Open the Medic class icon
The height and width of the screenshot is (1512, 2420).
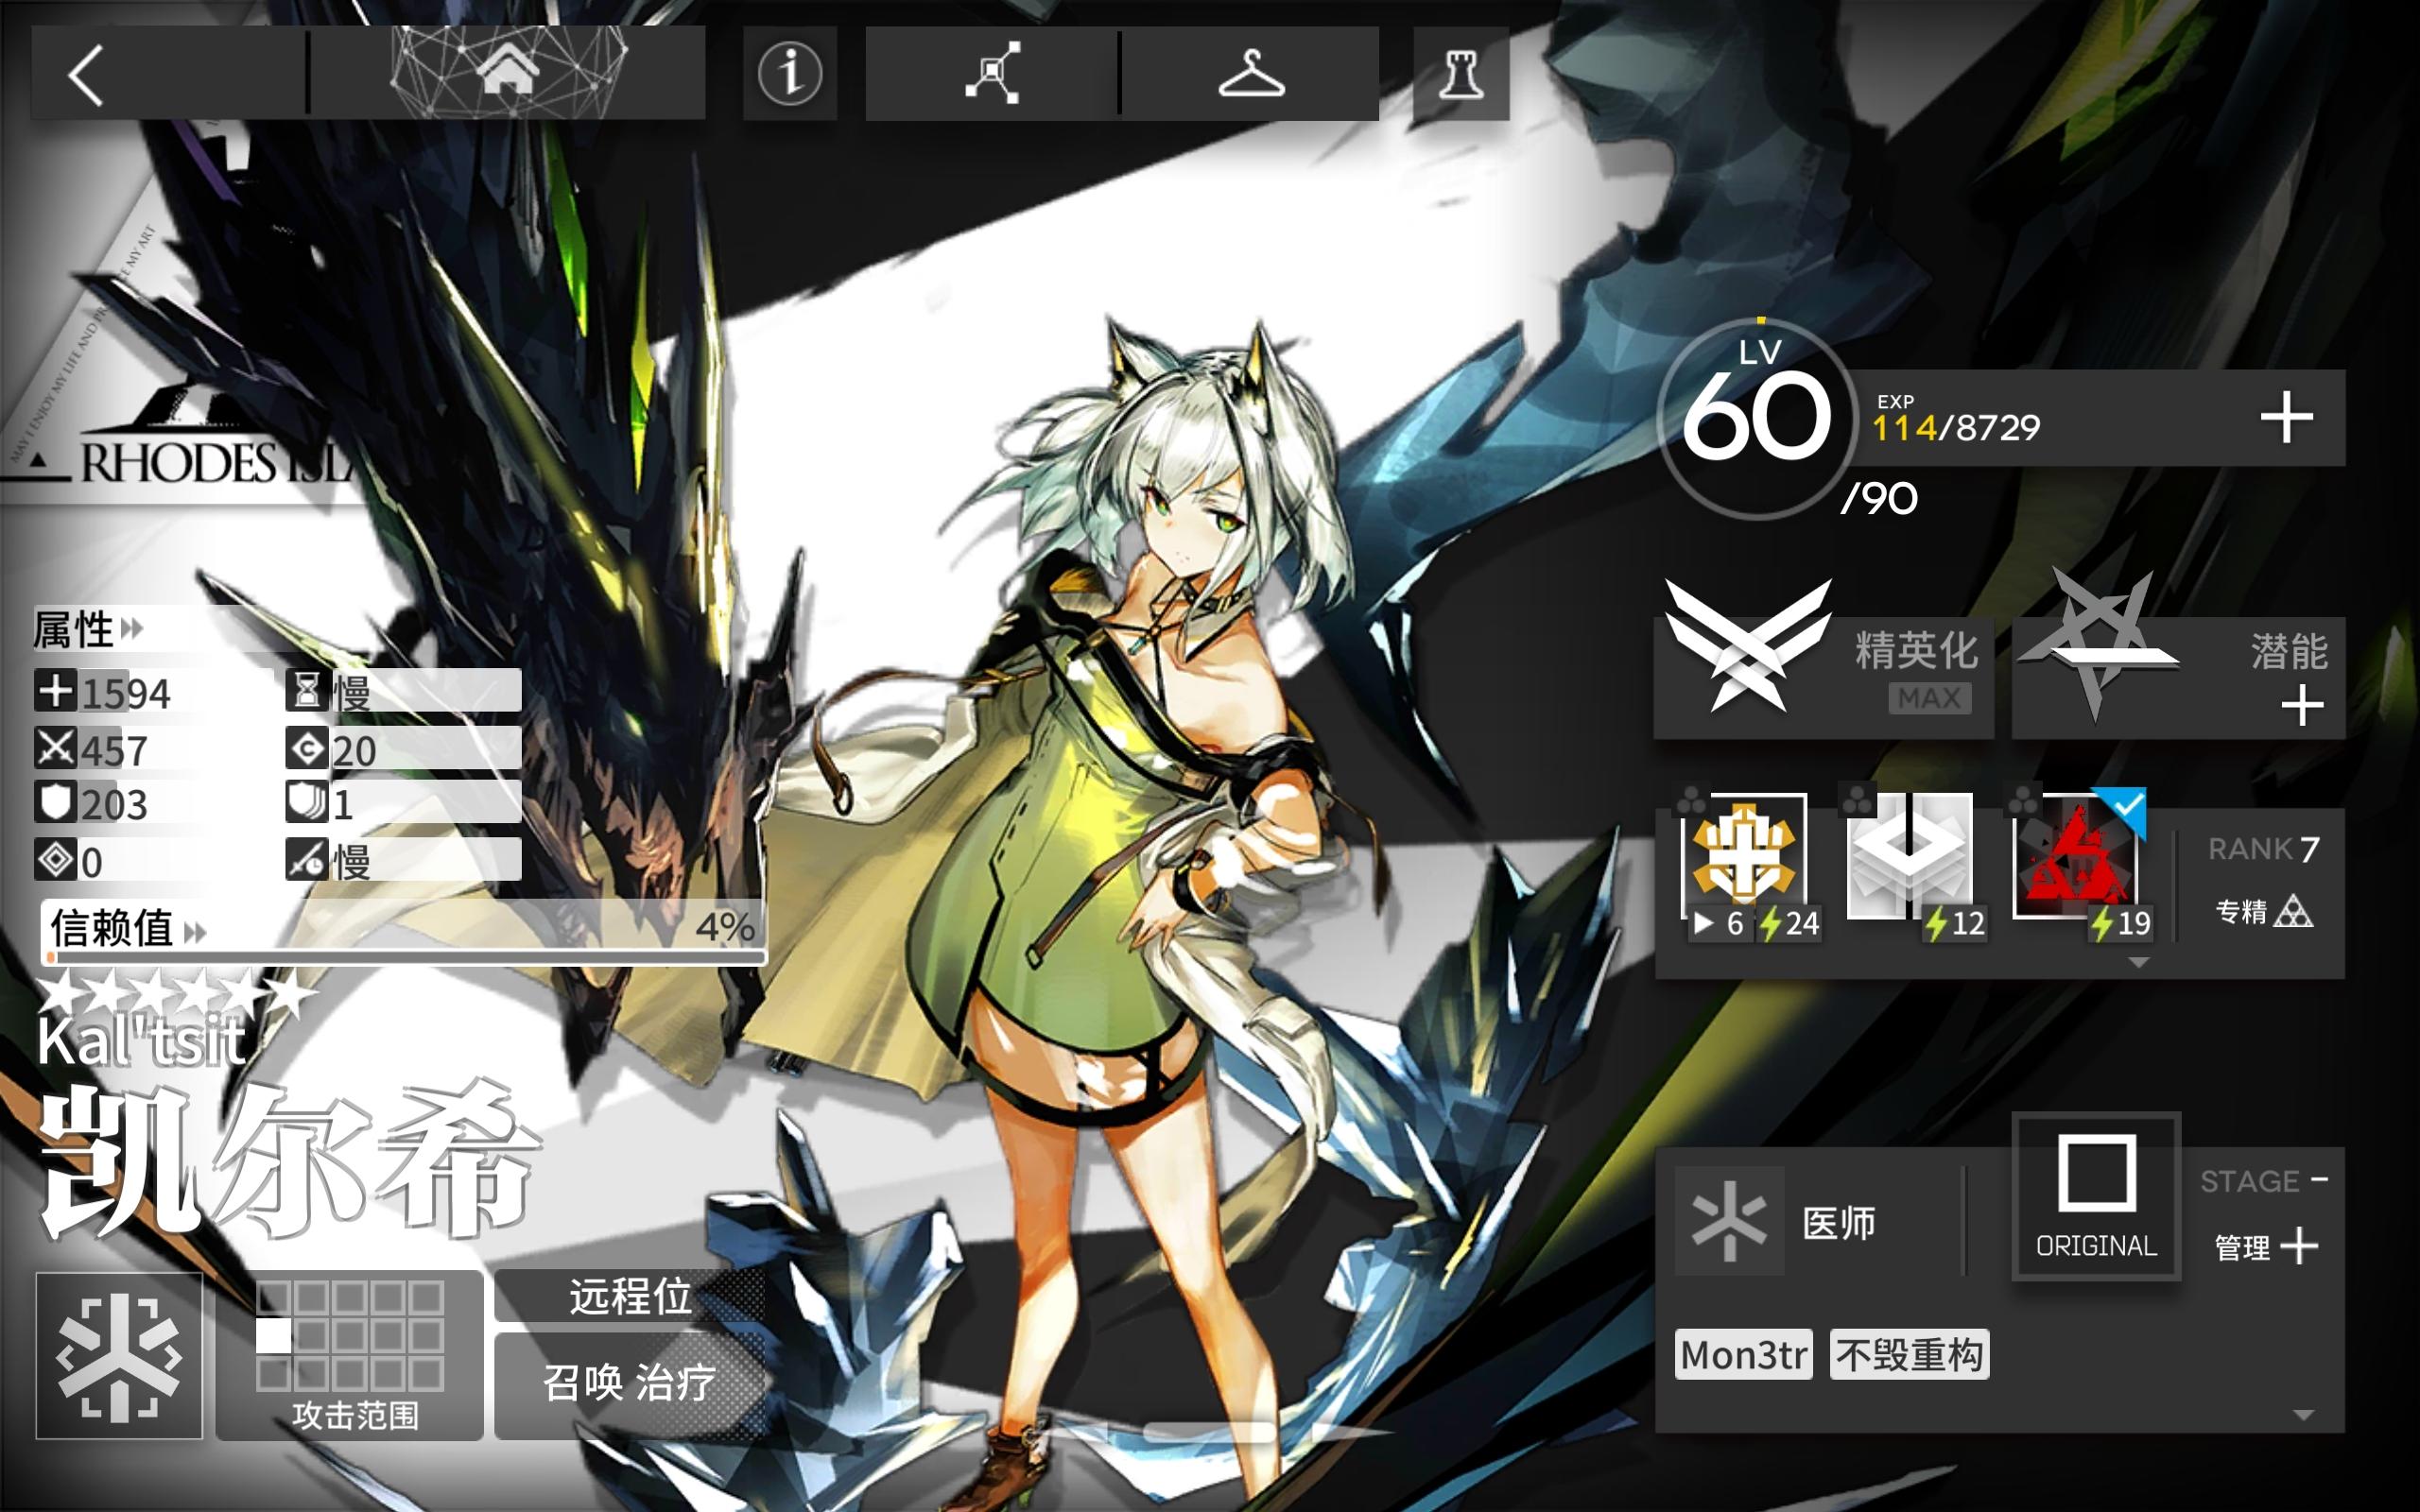pos(119,1355)
